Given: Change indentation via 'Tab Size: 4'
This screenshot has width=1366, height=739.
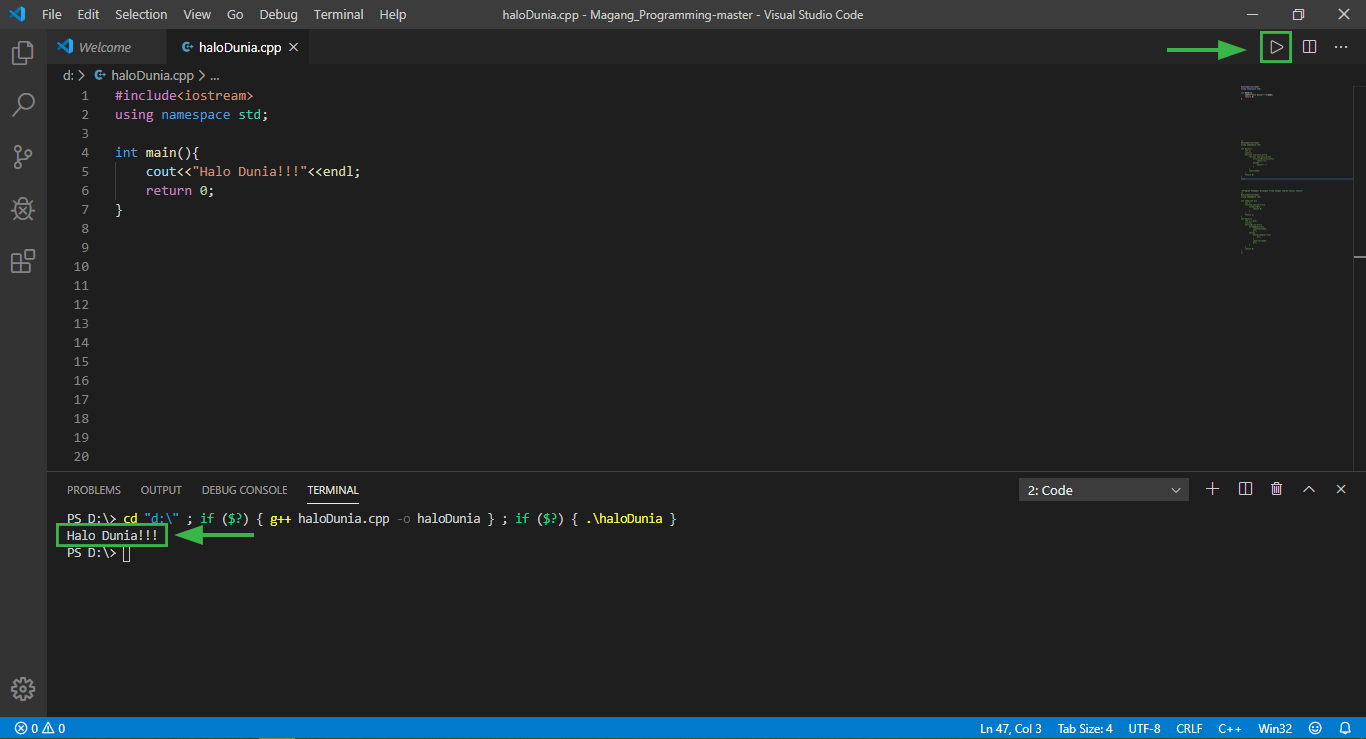Looking at the screenshot, I should pos(1085,728).
